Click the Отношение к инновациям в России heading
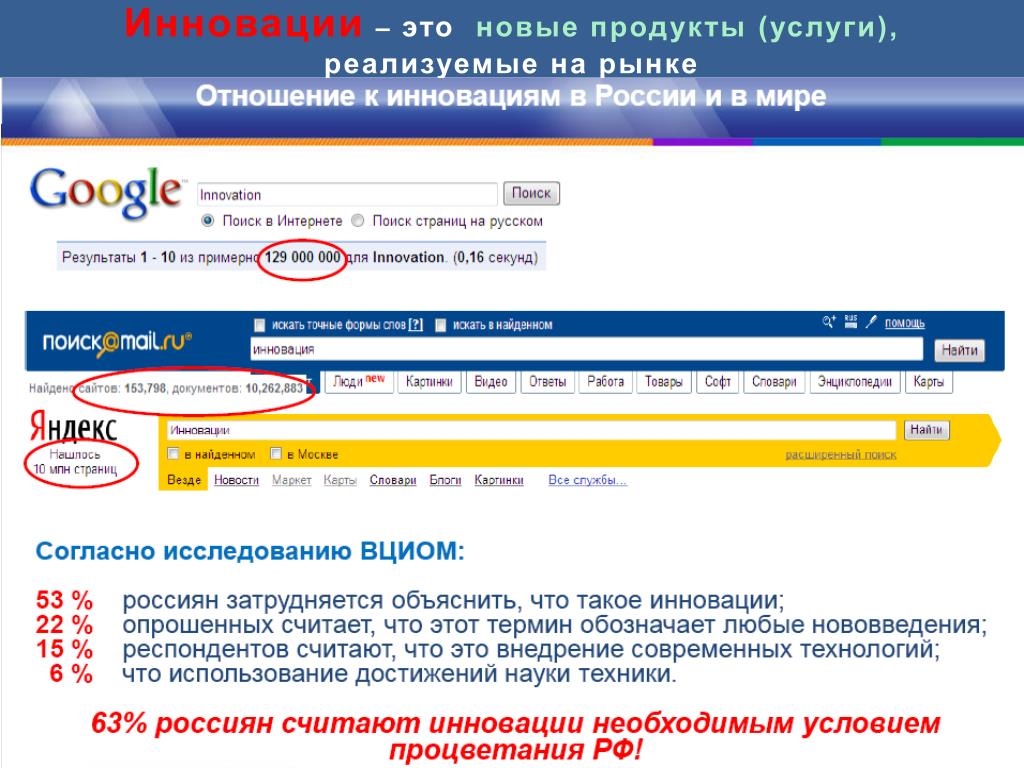 [511, 96]
